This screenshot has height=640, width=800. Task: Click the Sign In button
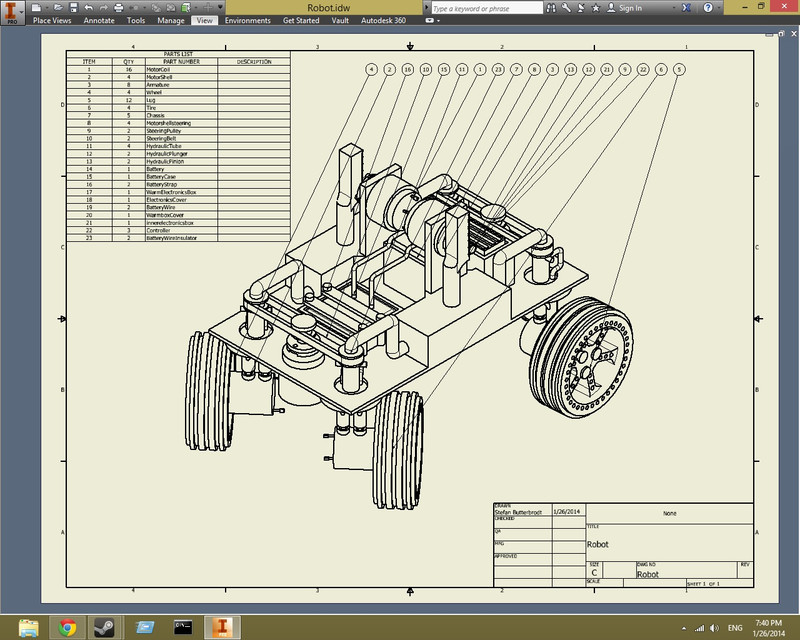click(x=632, y=8)
